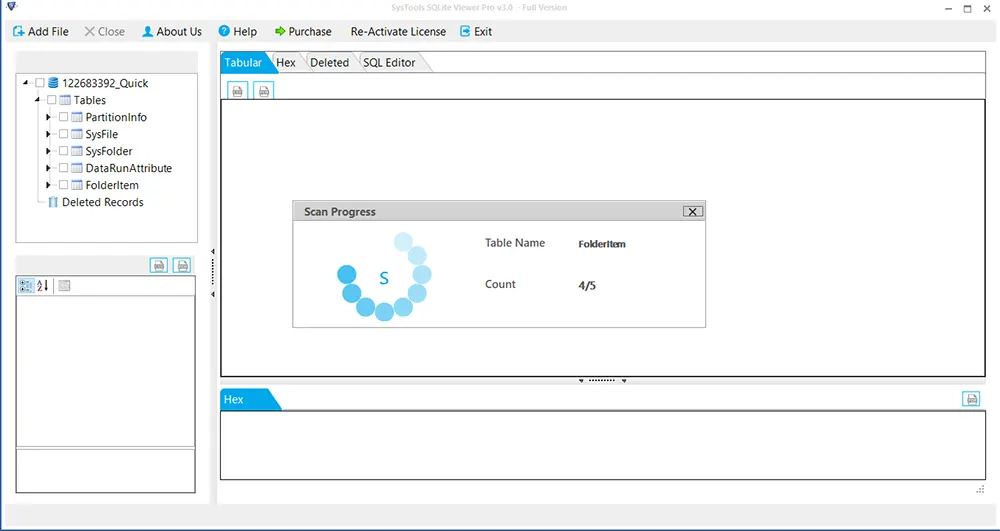
Task: Expand the PartitionInfo table node
Action: pyautogui.click(x=48, y=117)
